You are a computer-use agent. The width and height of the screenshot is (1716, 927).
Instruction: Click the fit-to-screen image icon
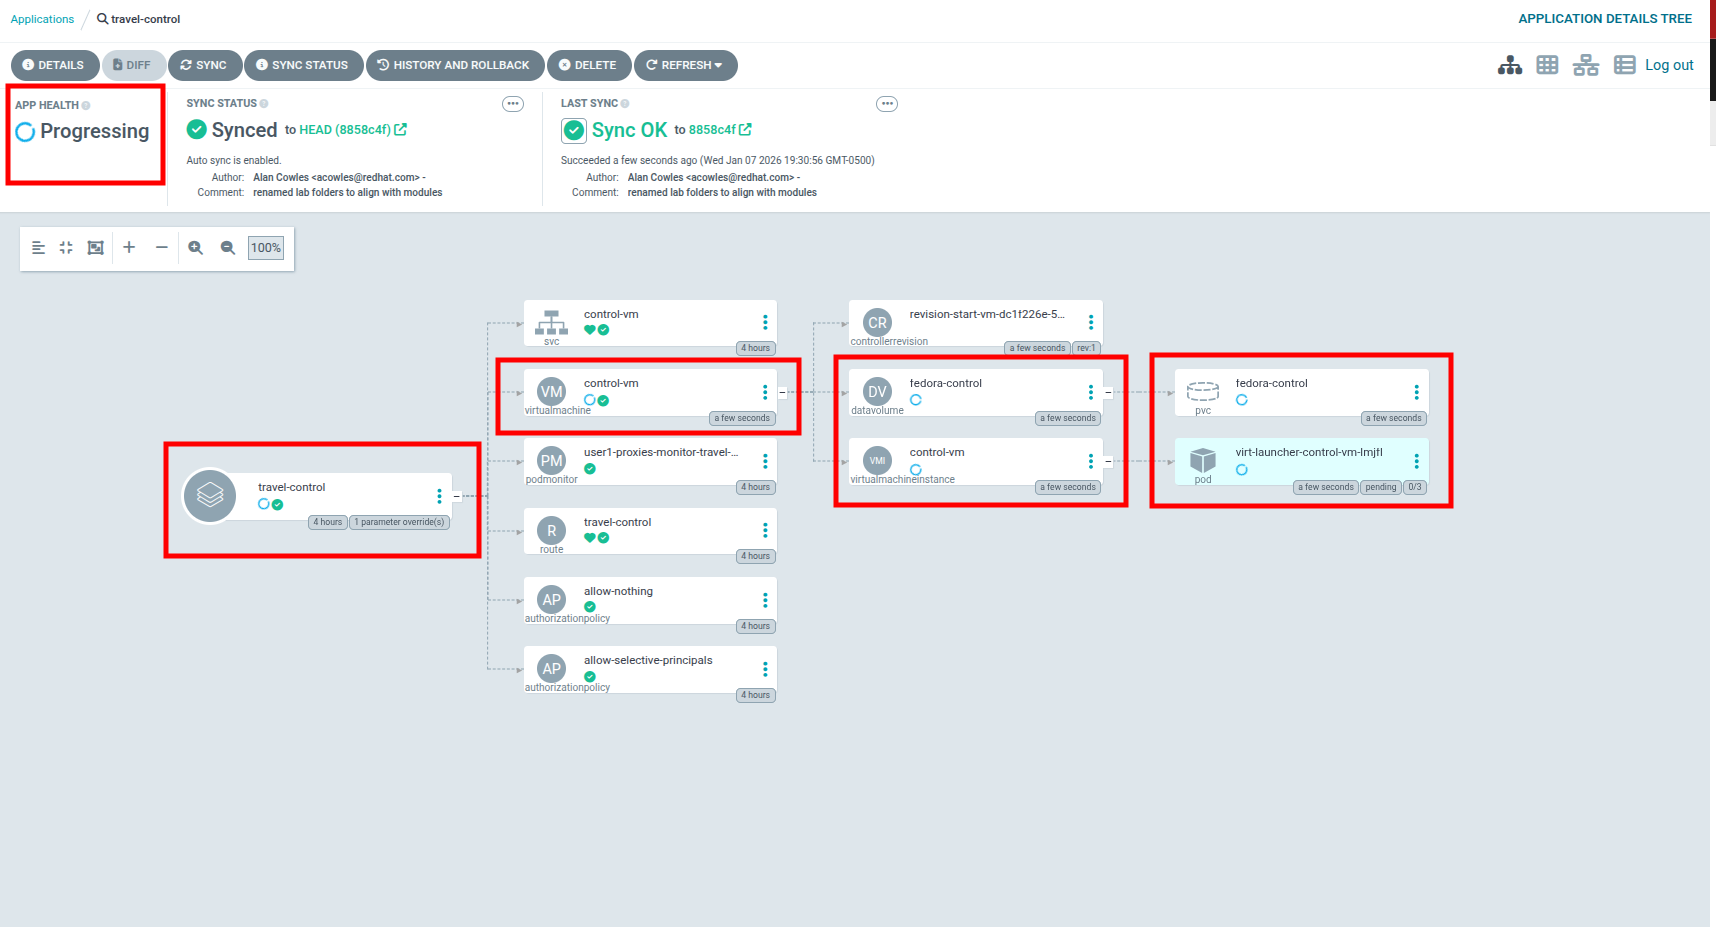coord(96,248)
